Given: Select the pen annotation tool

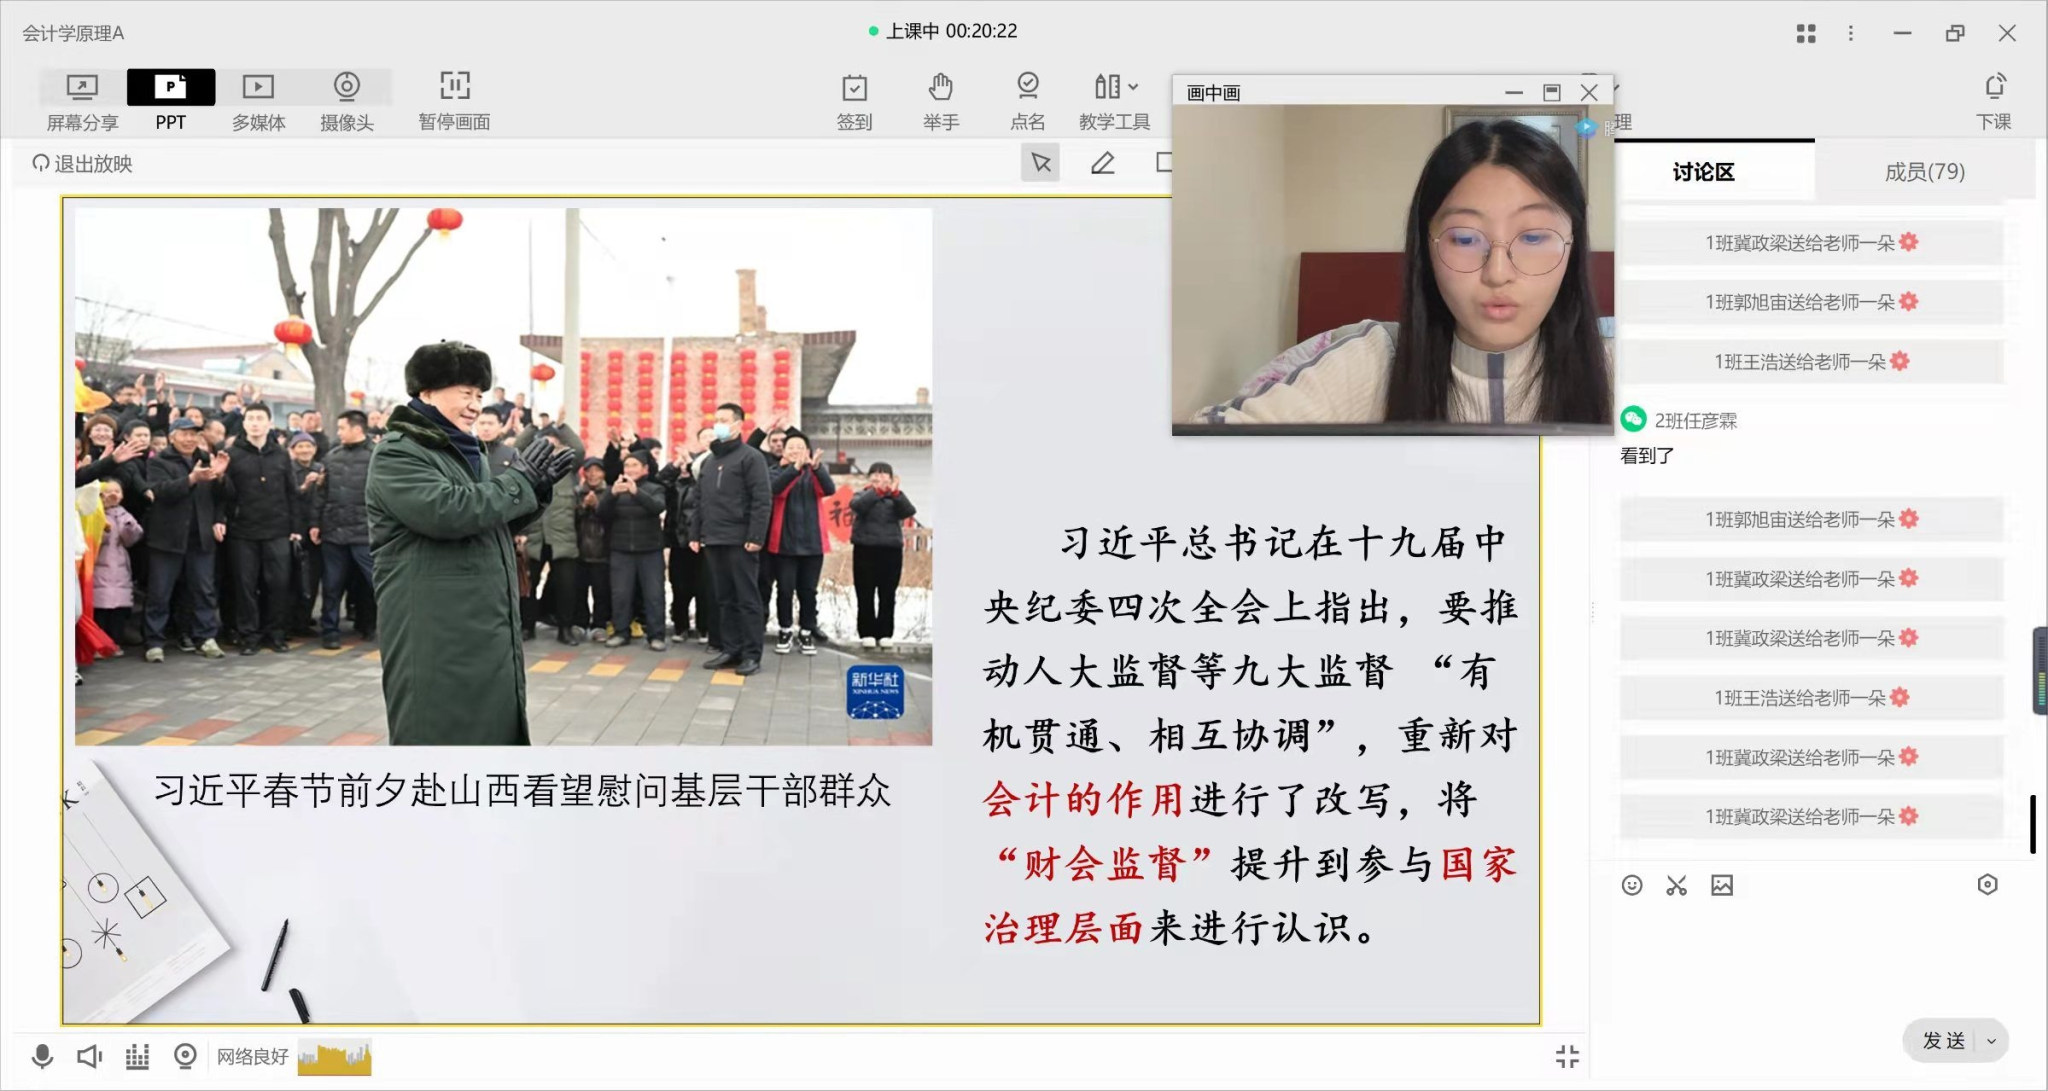Looking at the screenshot, I should click(x=1103, y=163).
